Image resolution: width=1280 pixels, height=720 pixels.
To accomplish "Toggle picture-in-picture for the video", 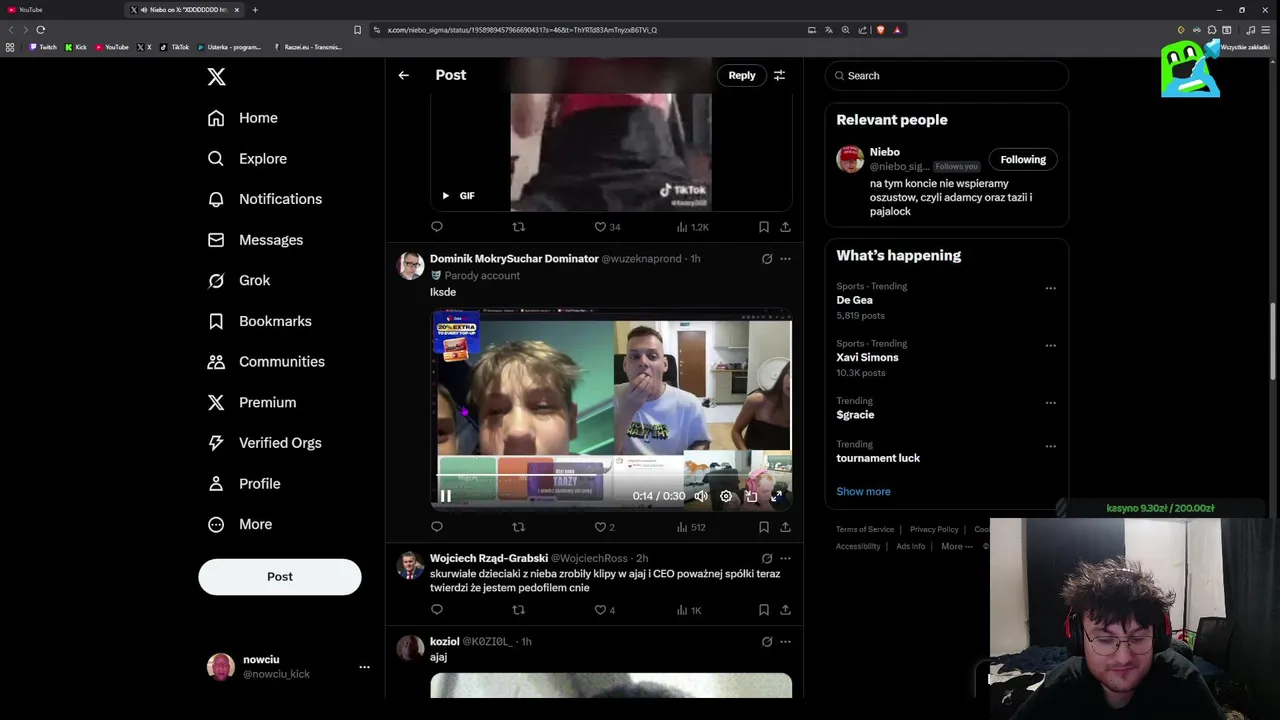I will pos(751,496).
